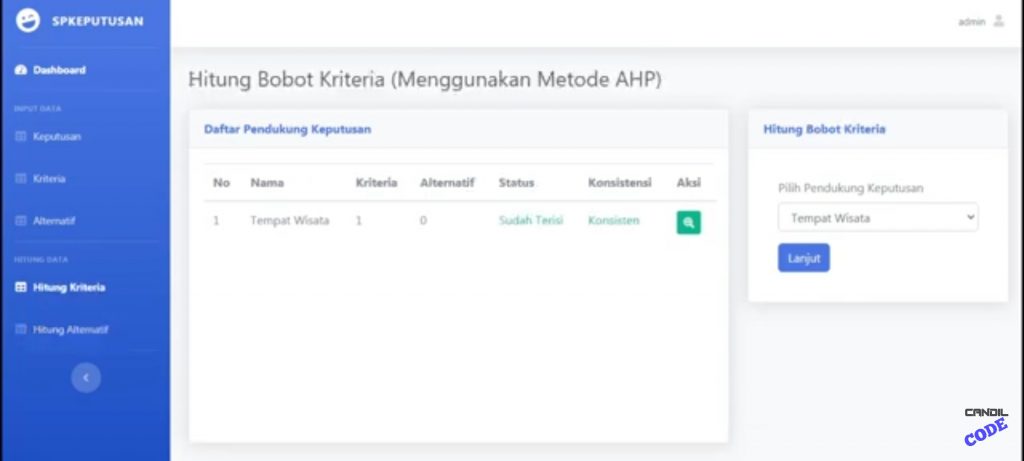1024x461 pixels.
Task: Click the Hitung Kriteria grid icon
Action: click(20, 288)
